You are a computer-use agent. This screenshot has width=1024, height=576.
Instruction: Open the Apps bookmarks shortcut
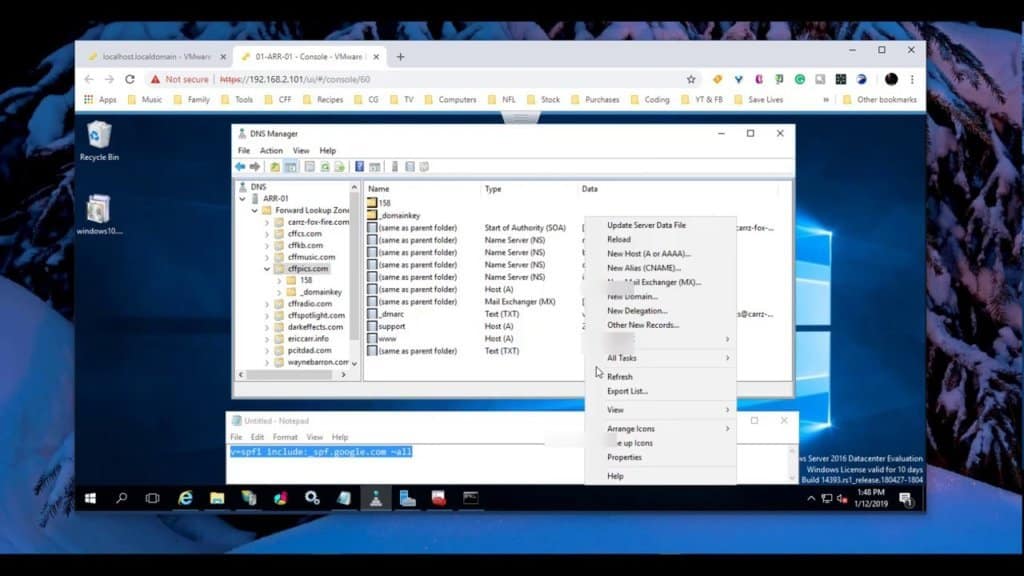pos(101,100)
